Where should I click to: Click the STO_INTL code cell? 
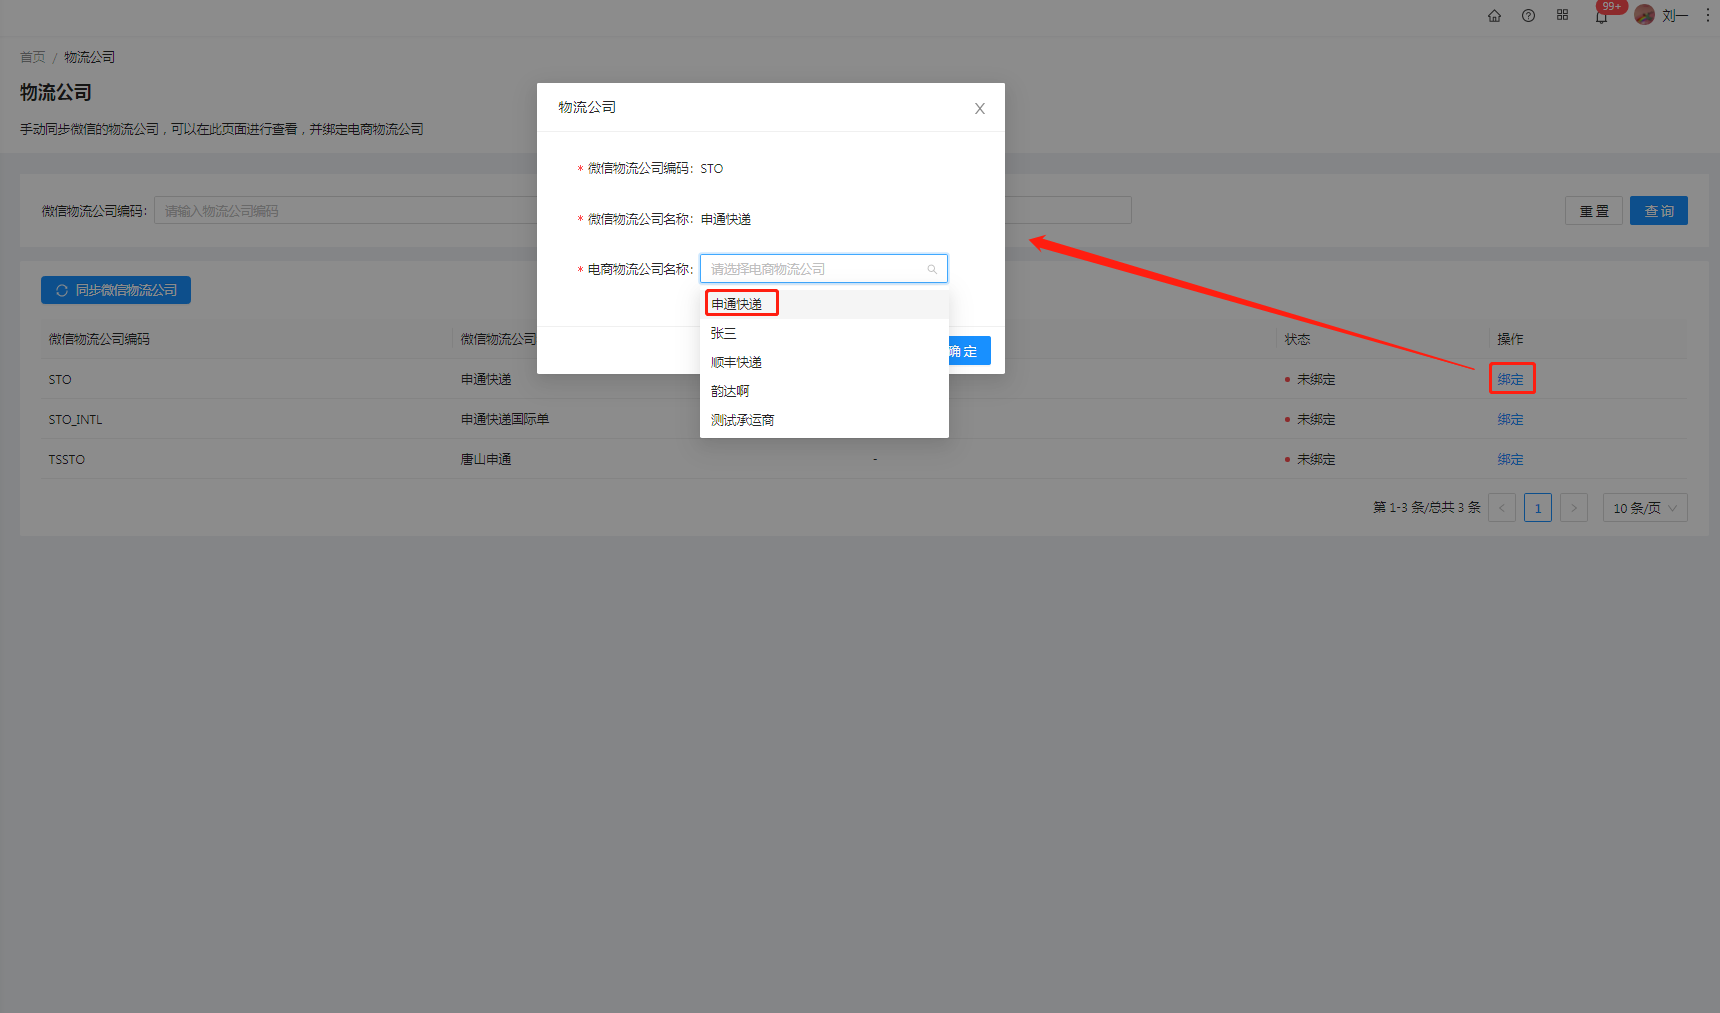75,419
